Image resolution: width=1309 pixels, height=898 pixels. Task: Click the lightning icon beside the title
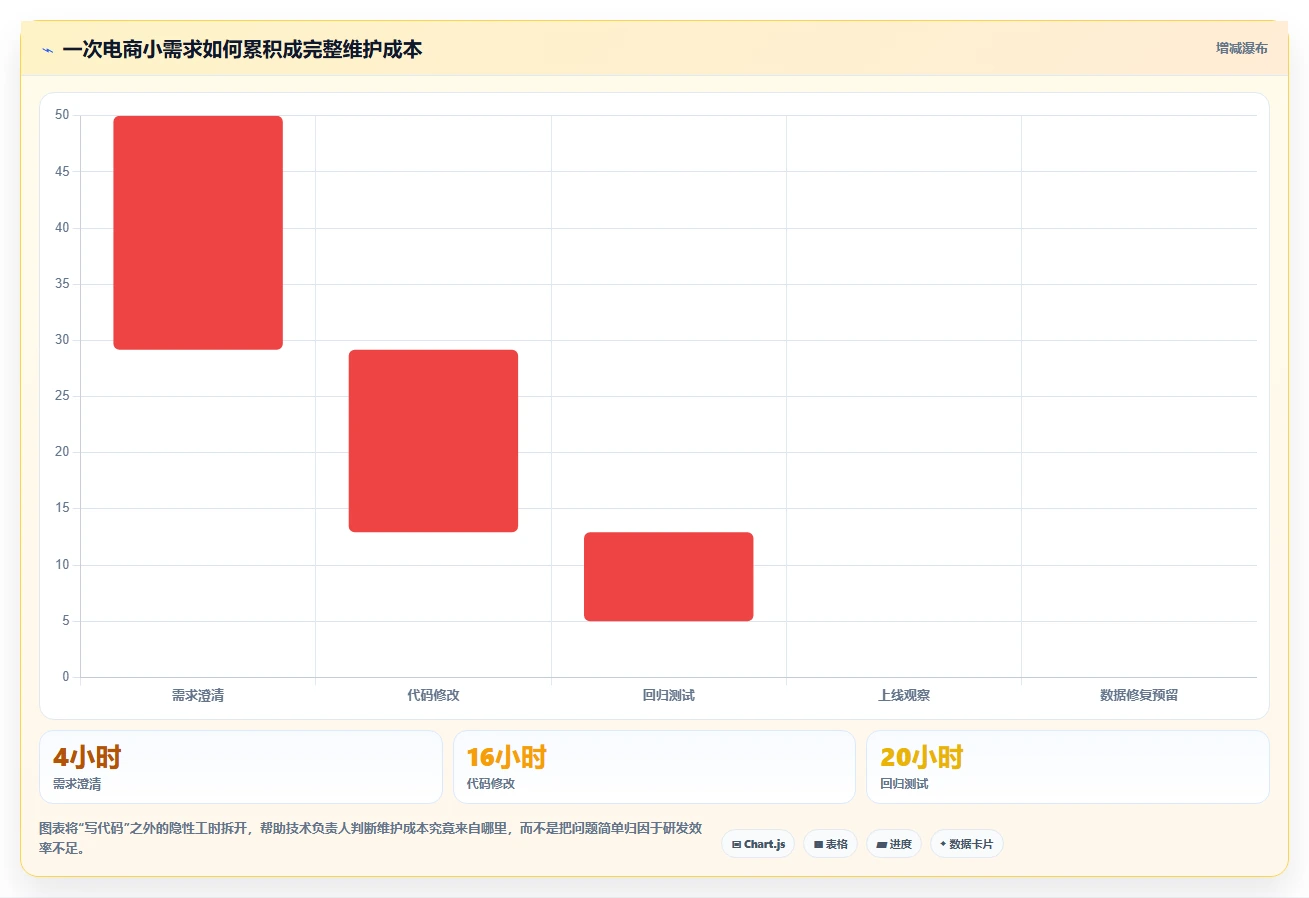point(47,50)
